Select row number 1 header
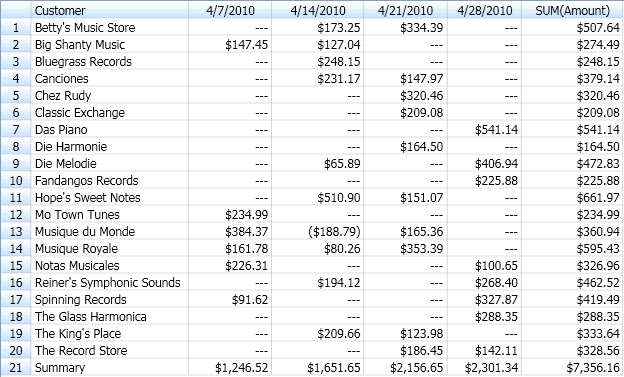The height and width of the screenshot is (377, 624). pyautogui.click(x=16, y=27)
